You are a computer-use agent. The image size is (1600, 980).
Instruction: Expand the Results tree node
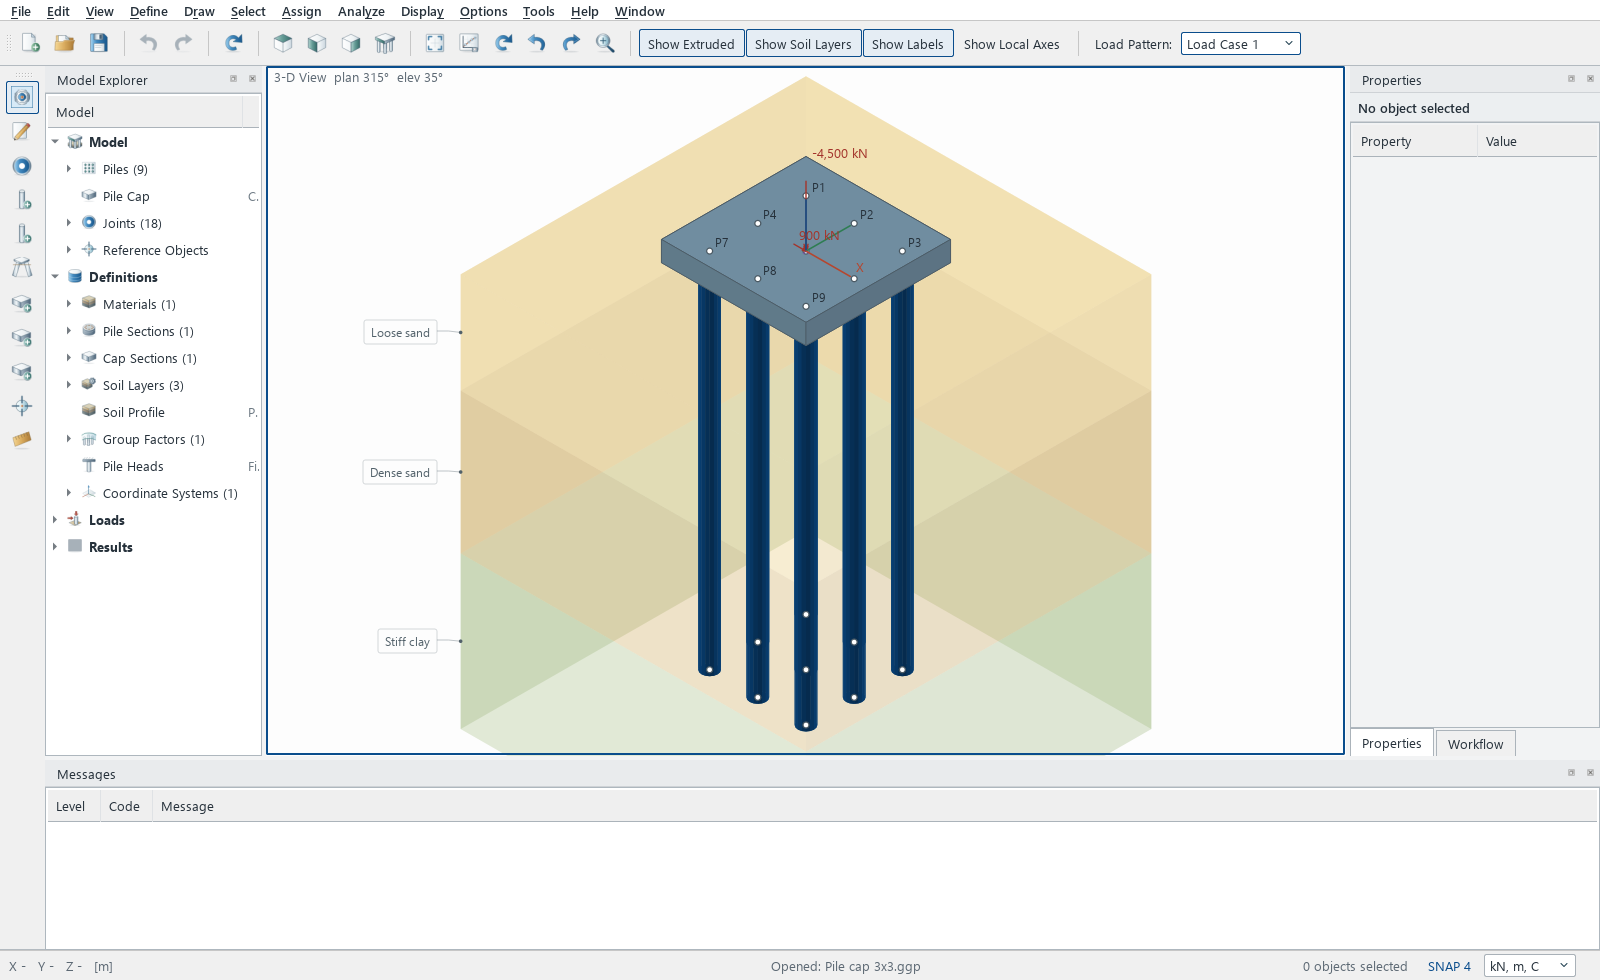click(55, 547)
